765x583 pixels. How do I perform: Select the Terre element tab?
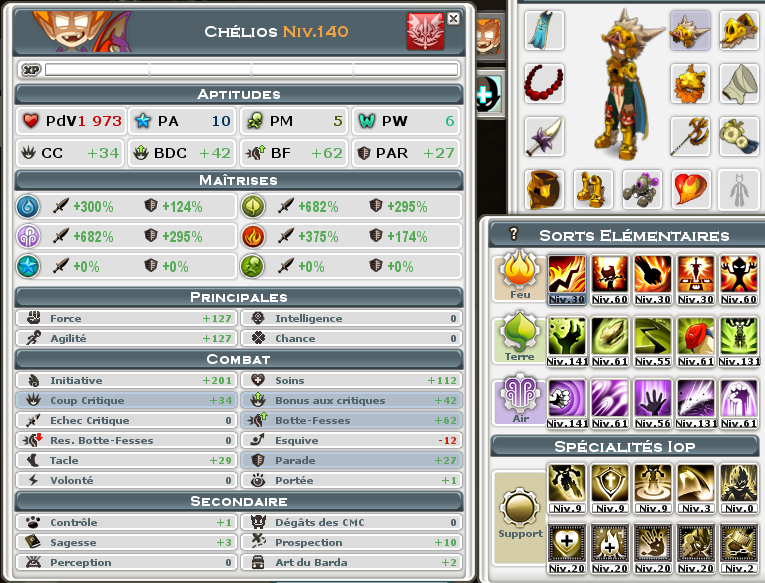pyautogui.click(x=519, y=338)
